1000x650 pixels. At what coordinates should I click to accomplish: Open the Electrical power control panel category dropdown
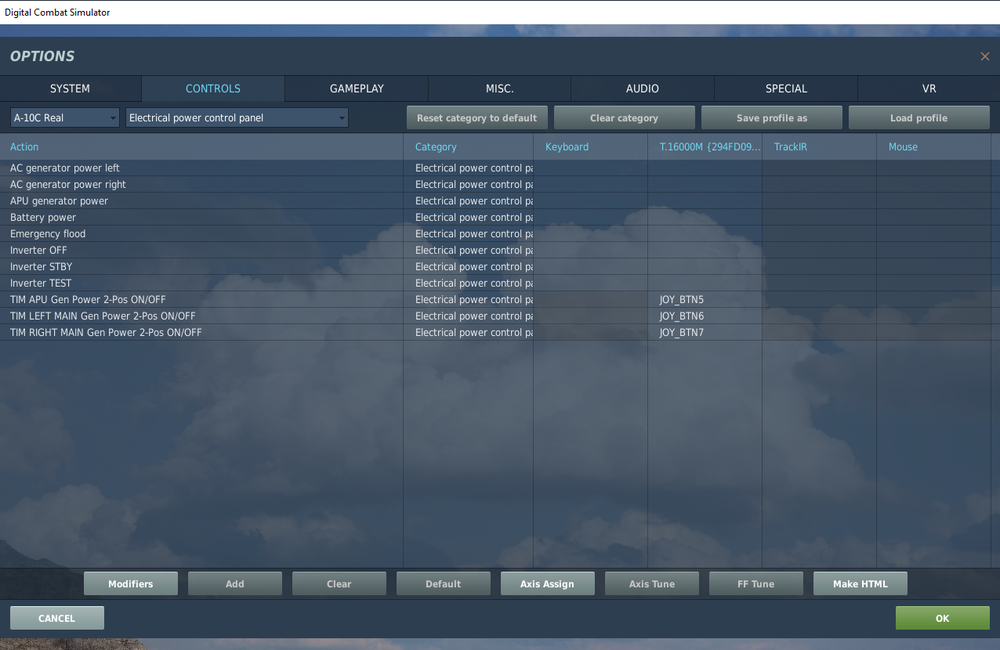pyautogui.click(x=237, y=118)
